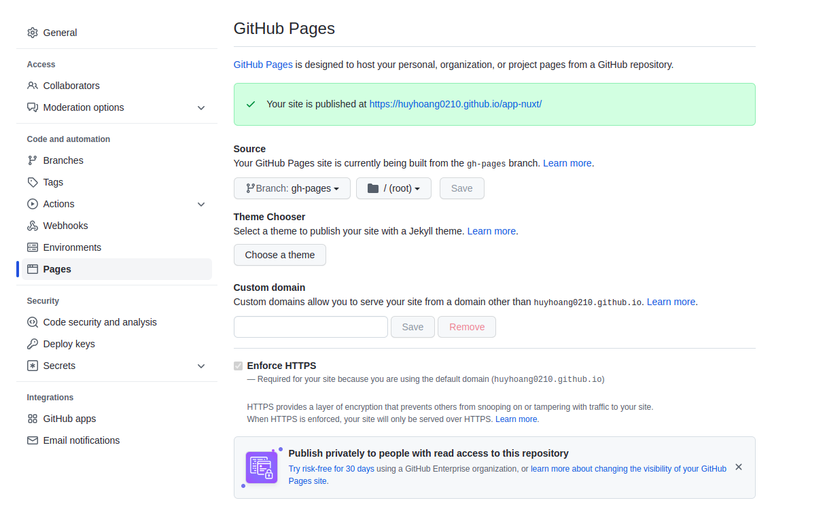Expand the Actions section chevron
The height and width of the screenshot is (526, 825).
click(x=201, y=204)
